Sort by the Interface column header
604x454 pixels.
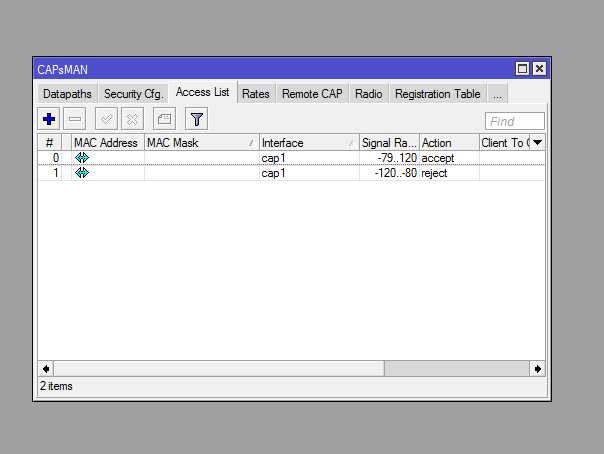309,143
